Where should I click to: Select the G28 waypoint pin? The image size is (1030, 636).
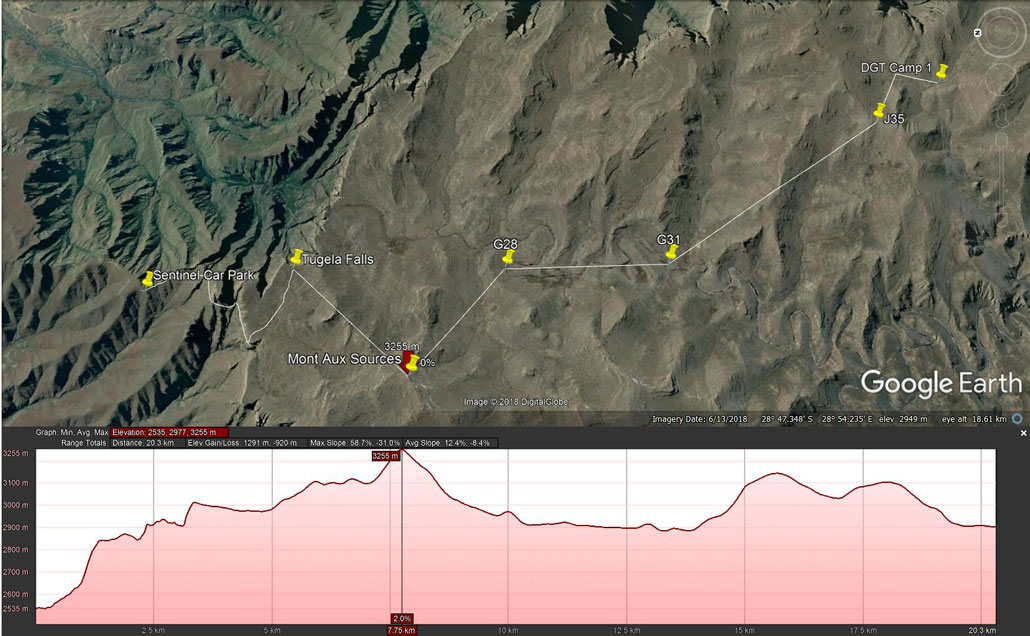(507, 259)
